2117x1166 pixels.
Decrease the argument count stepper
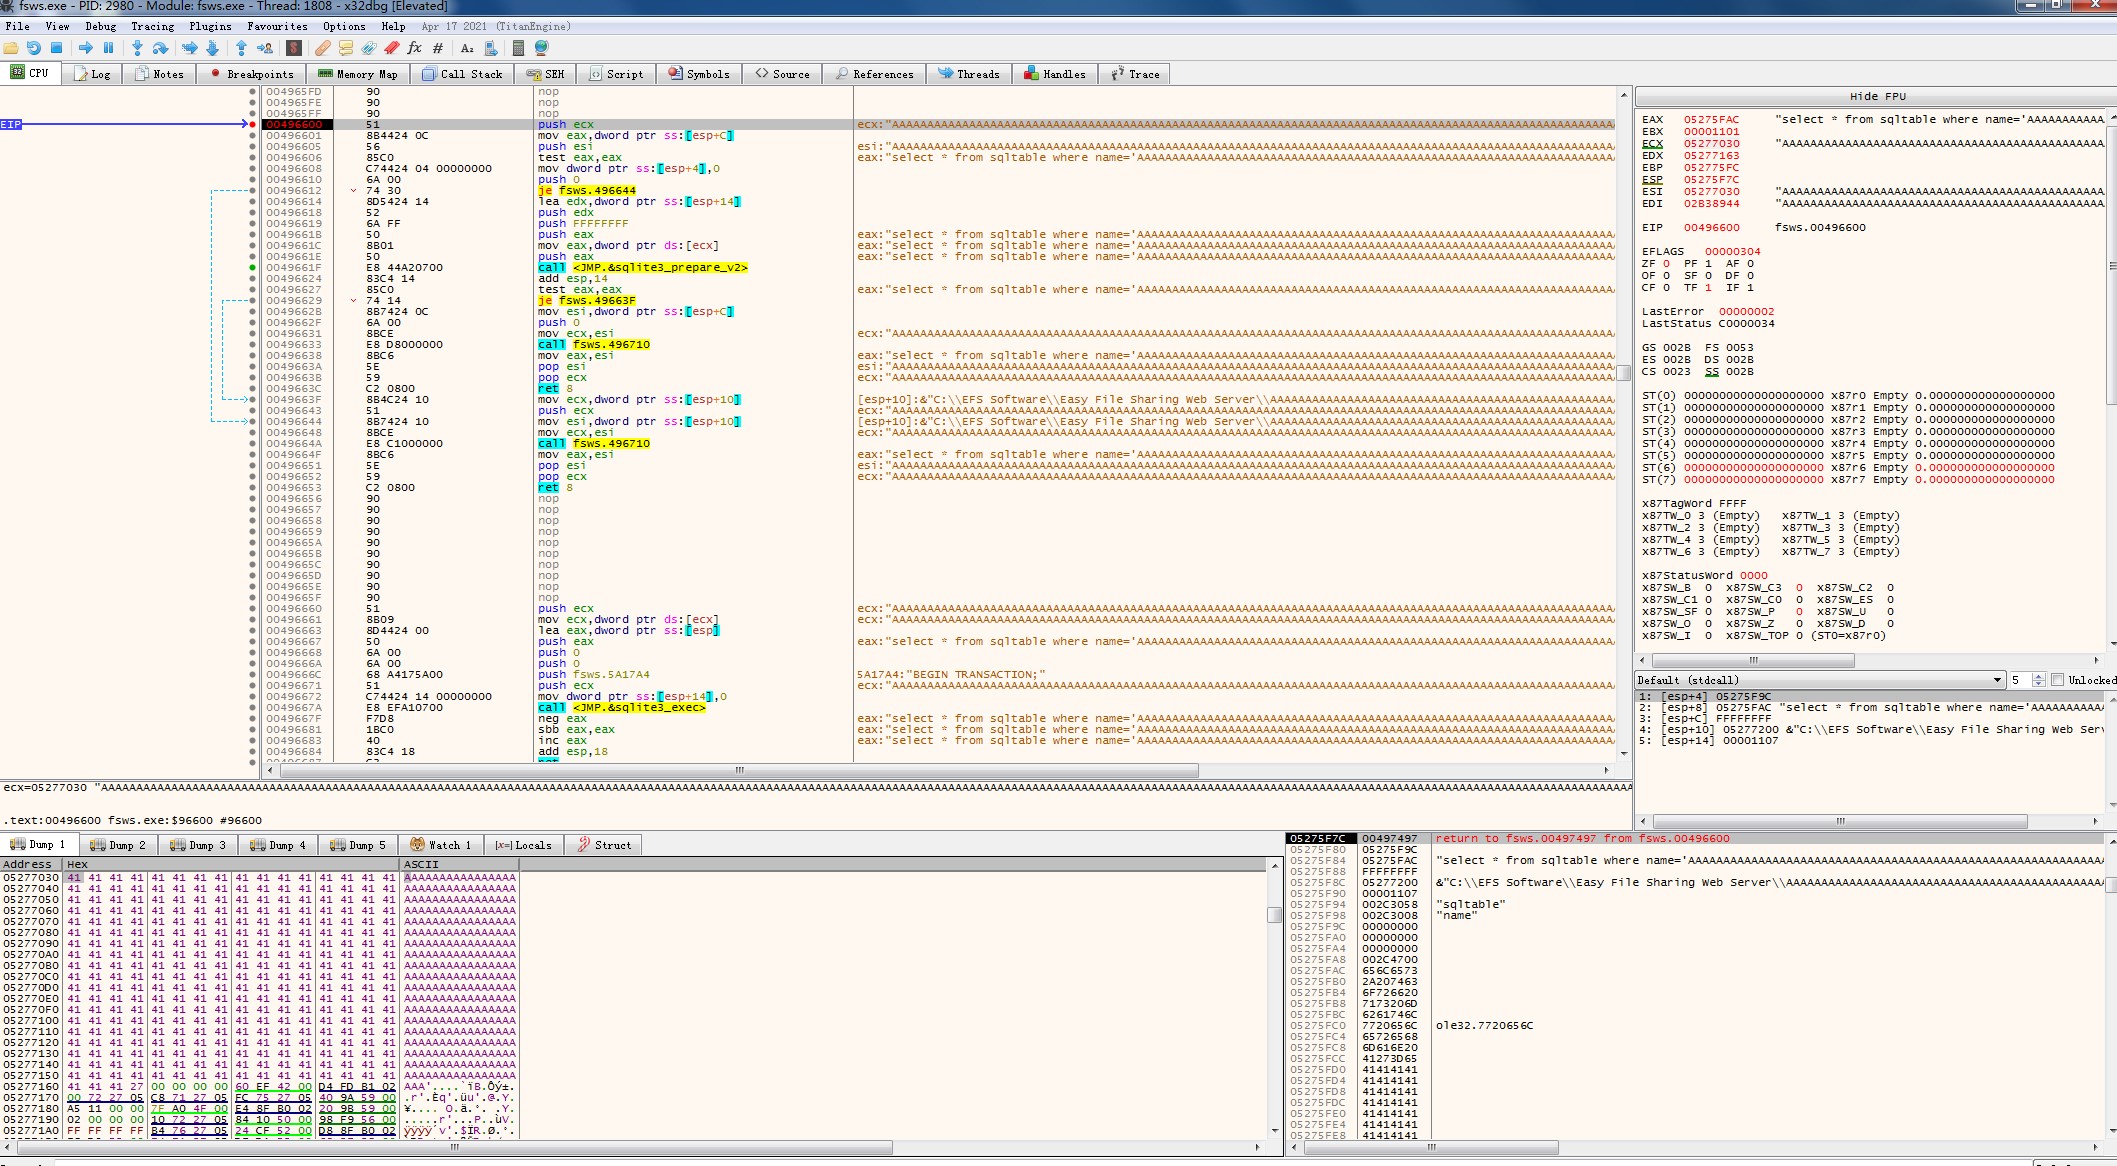[x=2038, y=684]
